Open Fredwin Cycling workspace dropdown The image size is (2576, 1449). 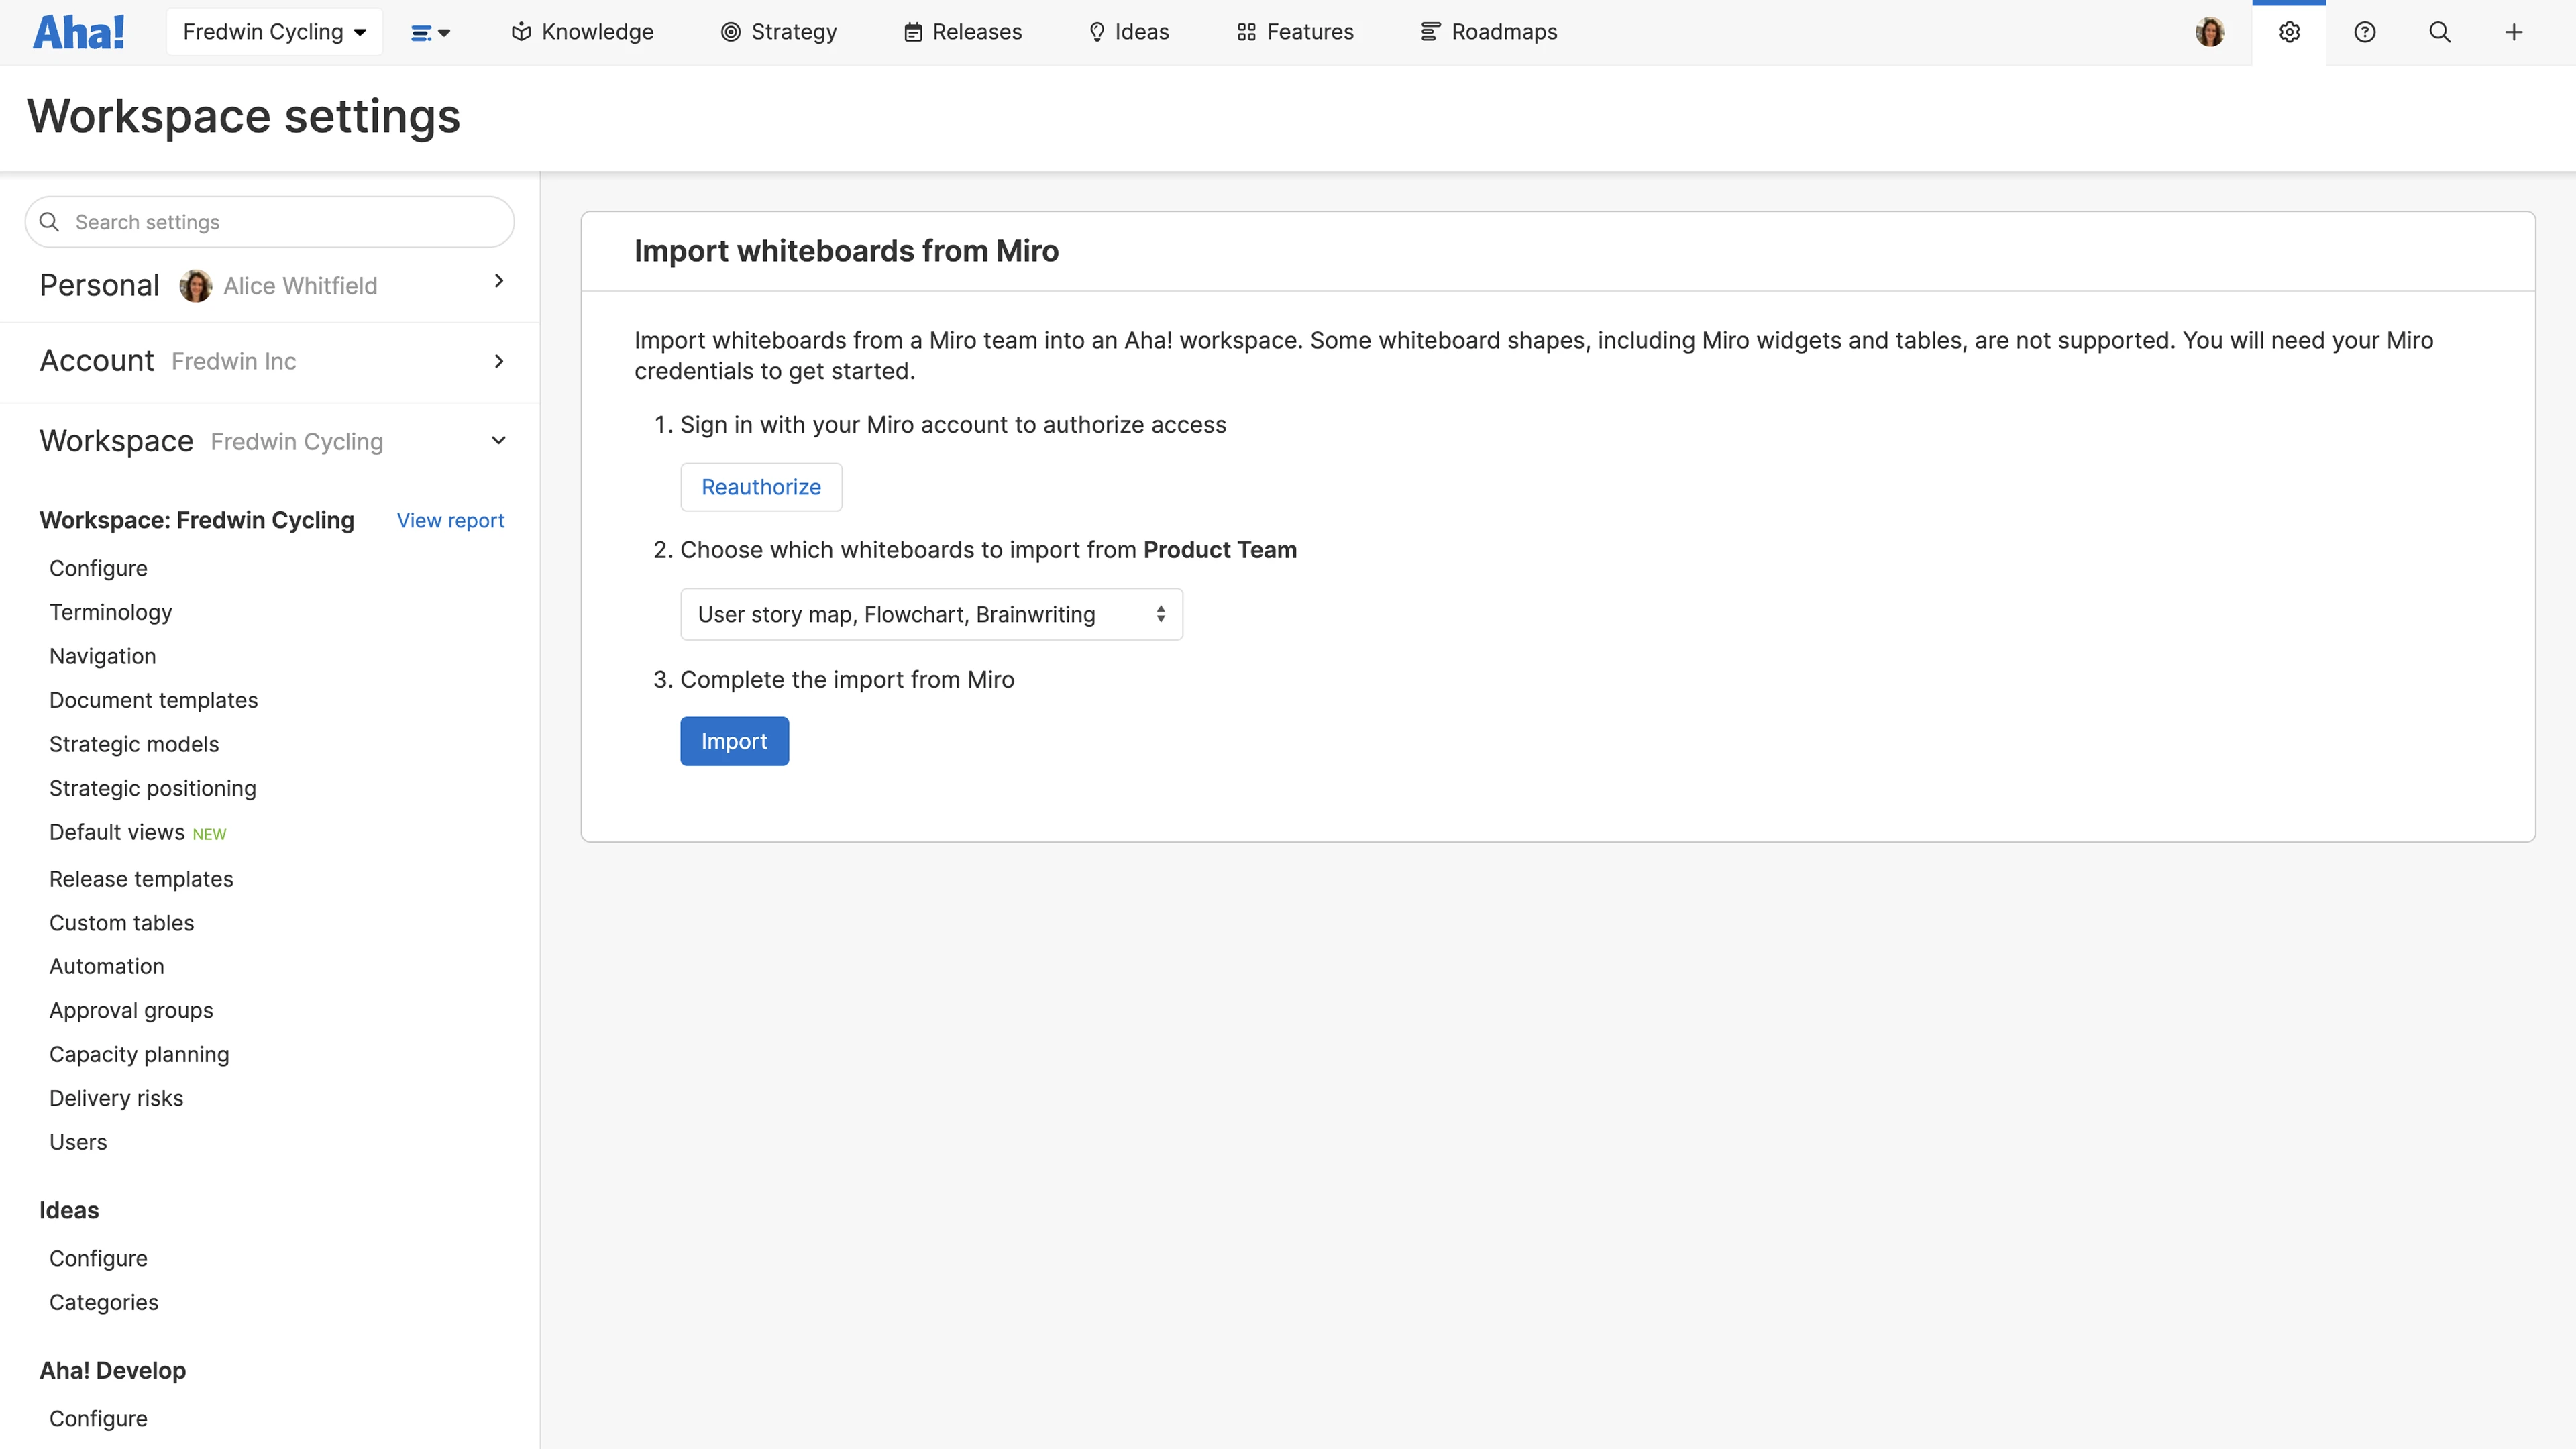pos(274,32)
